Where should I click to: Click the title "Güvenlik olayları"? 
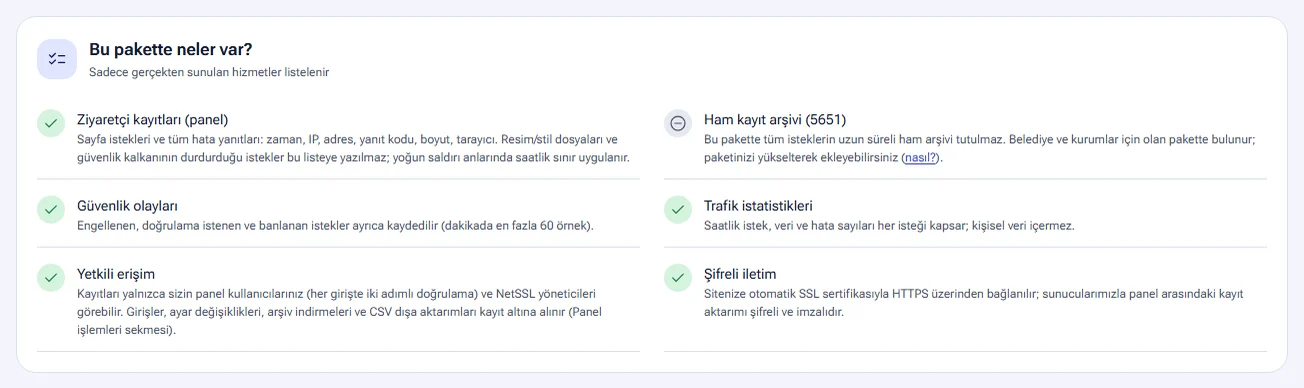coord(127,205)
